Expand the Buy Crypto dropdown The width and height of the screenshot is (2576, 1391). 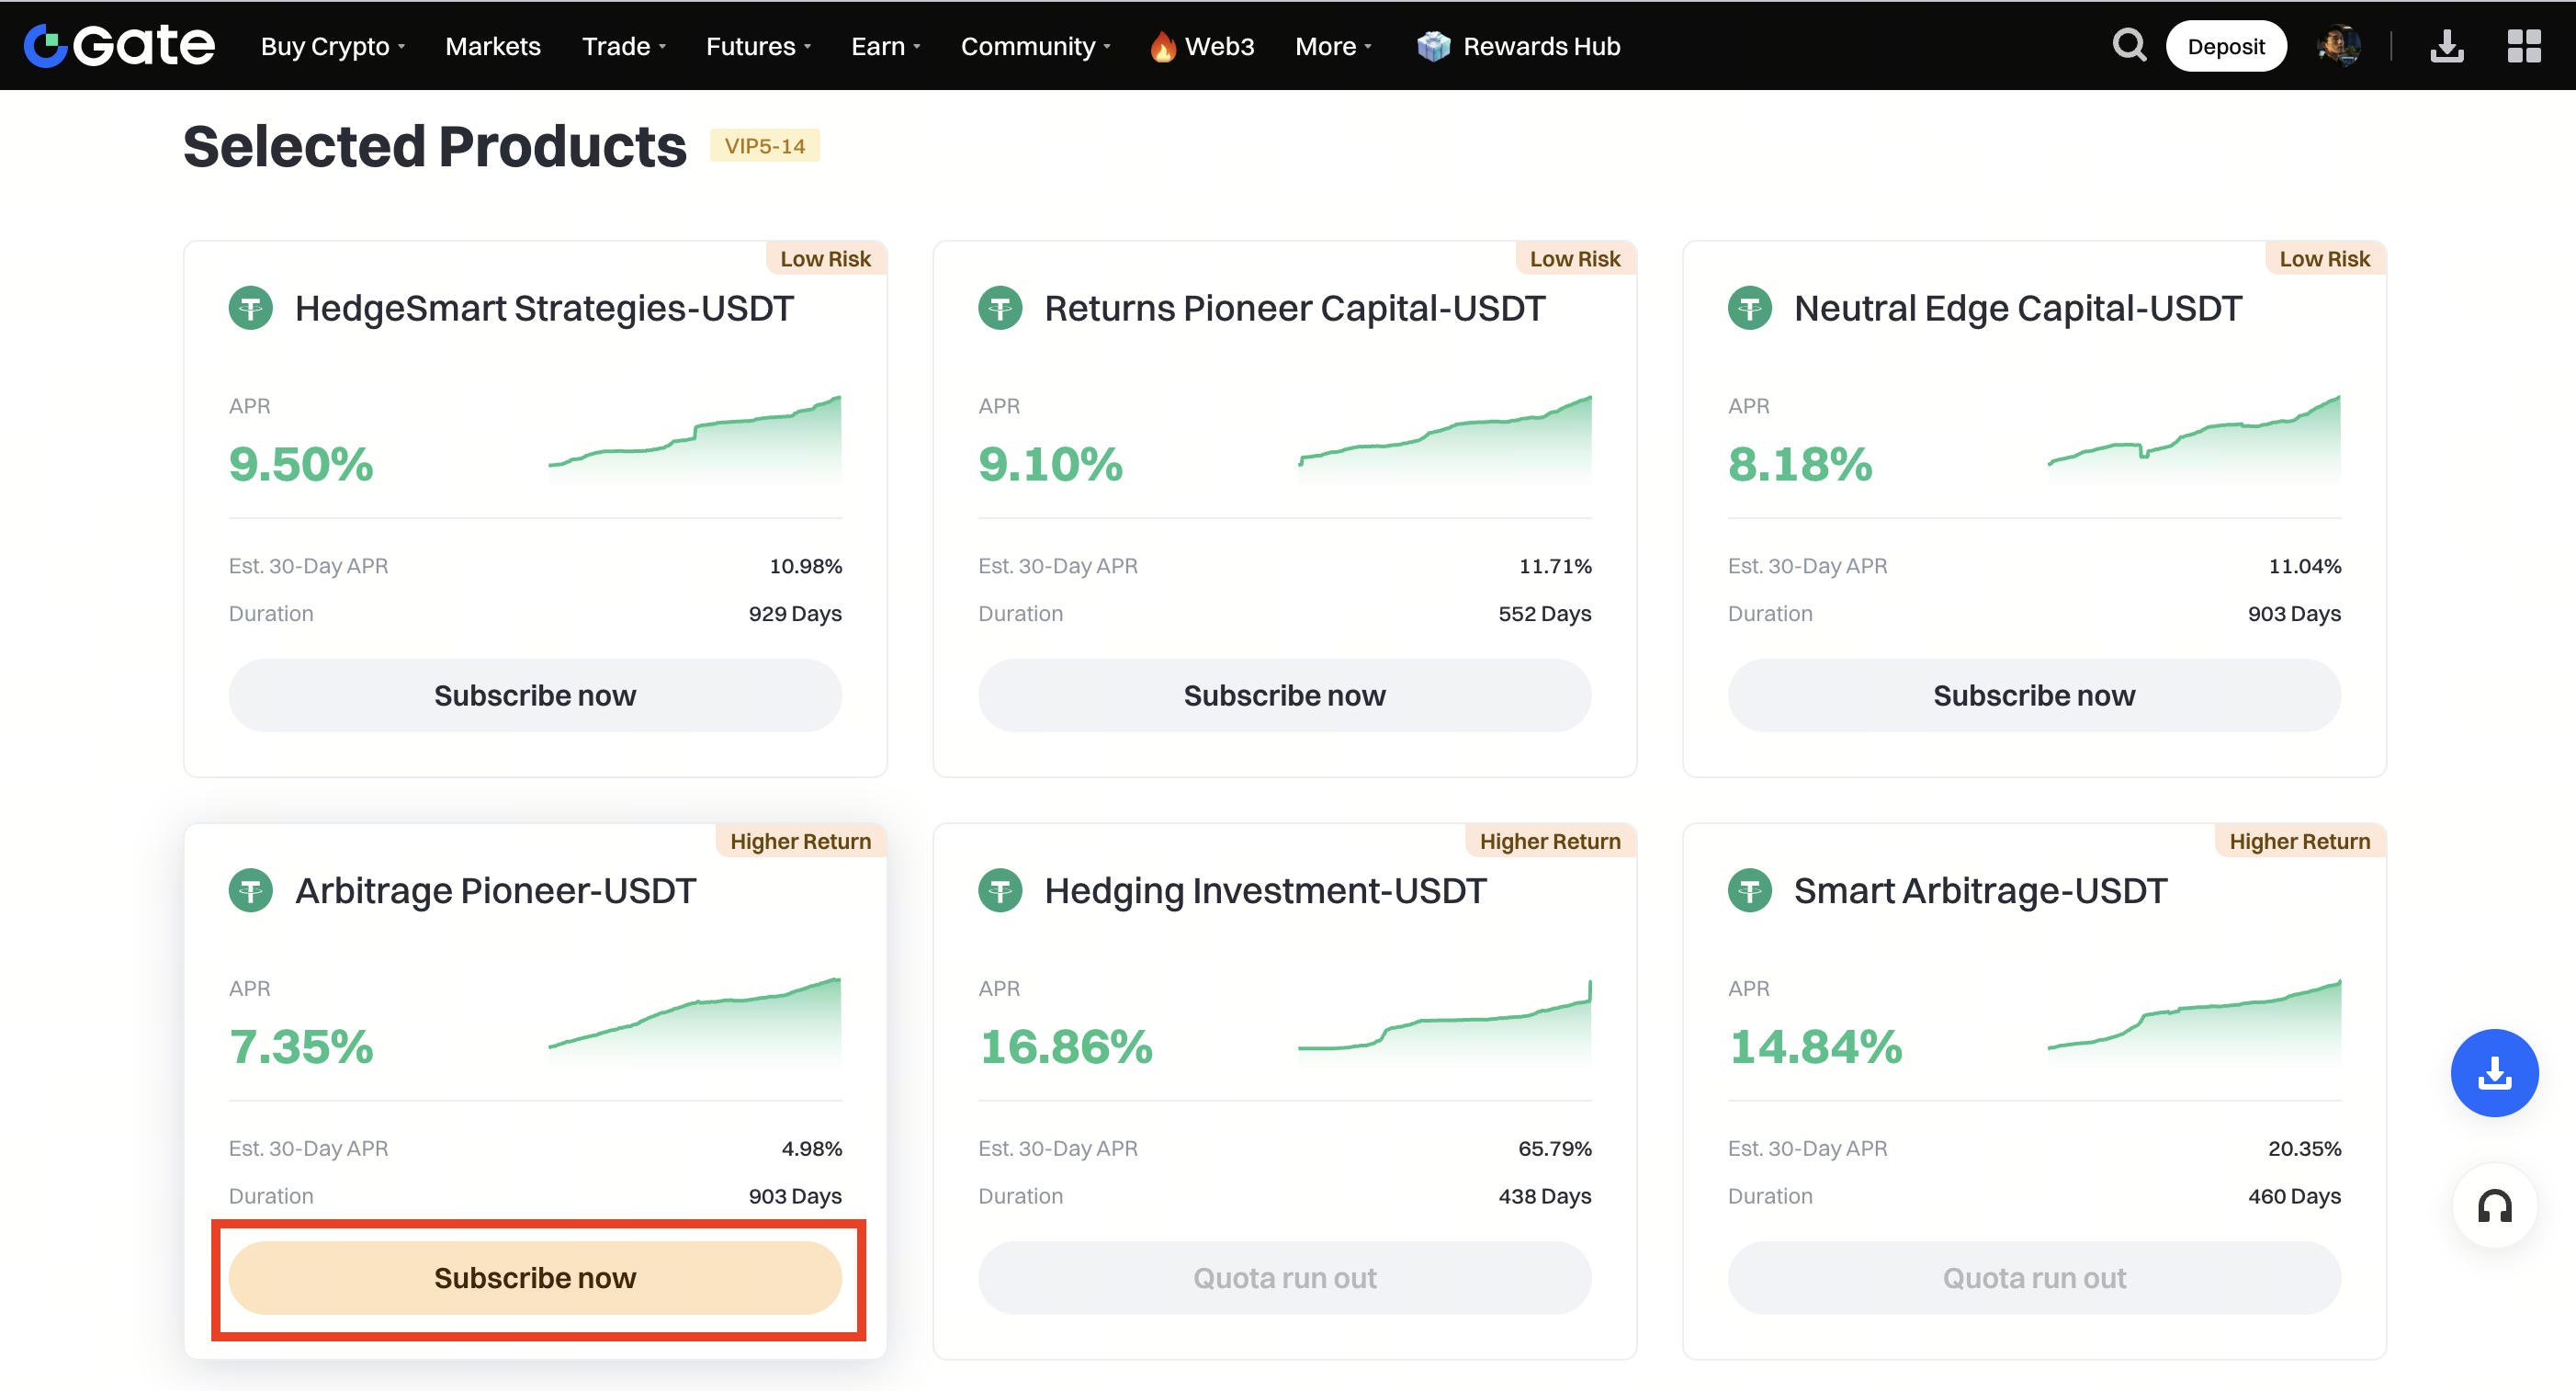(332, 46)
